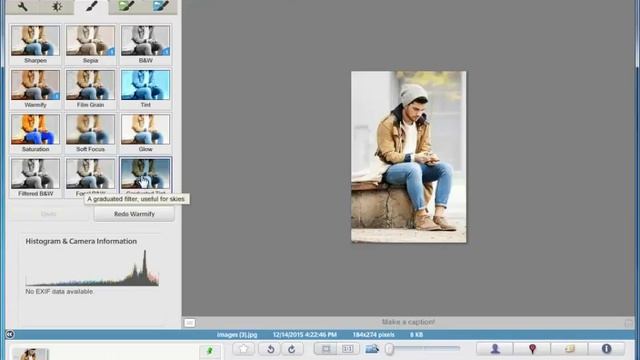Select the paintbrush effects tab
Screen dimensions: 640x360
[91, 7]
